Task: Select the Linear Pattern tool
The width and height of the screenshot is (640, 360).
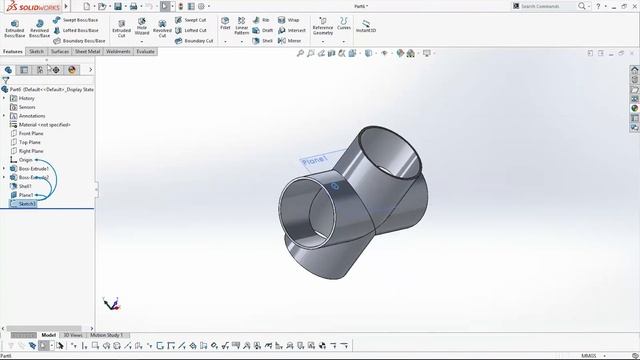Action: pyautogui.click(x=242, y=26)
